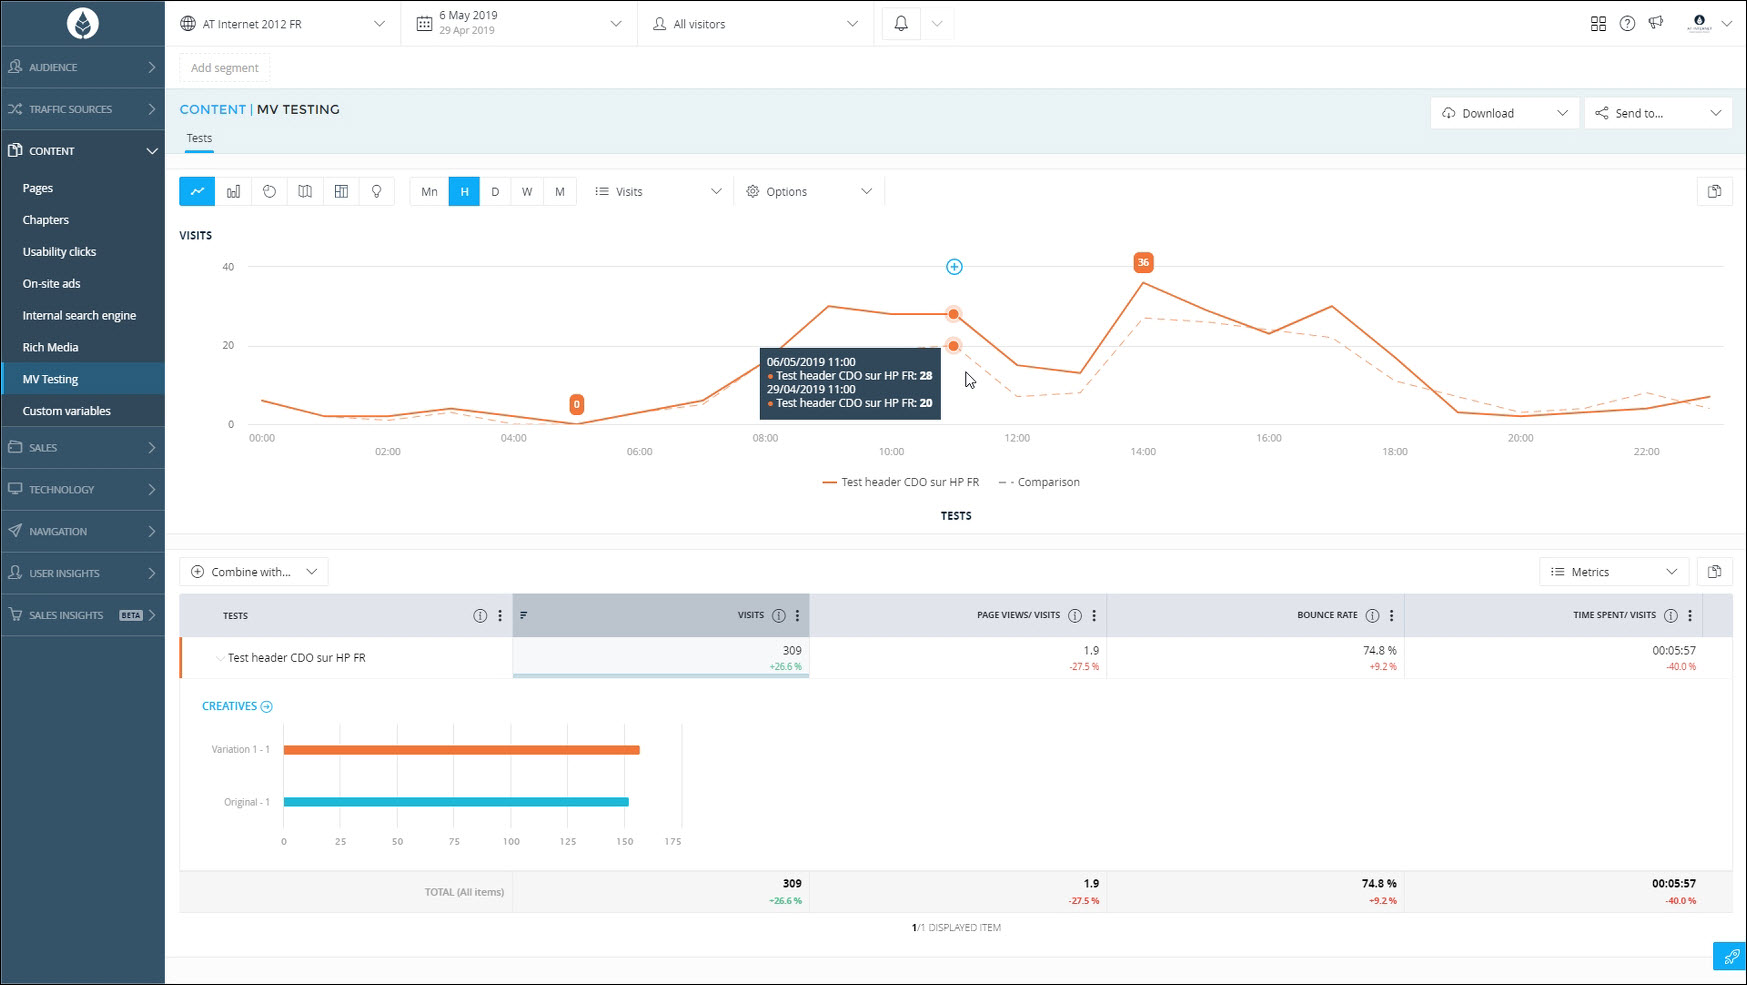1747x985 pixels.
Task: Set granularity to Months (M)
Action: tap(560, 191)
